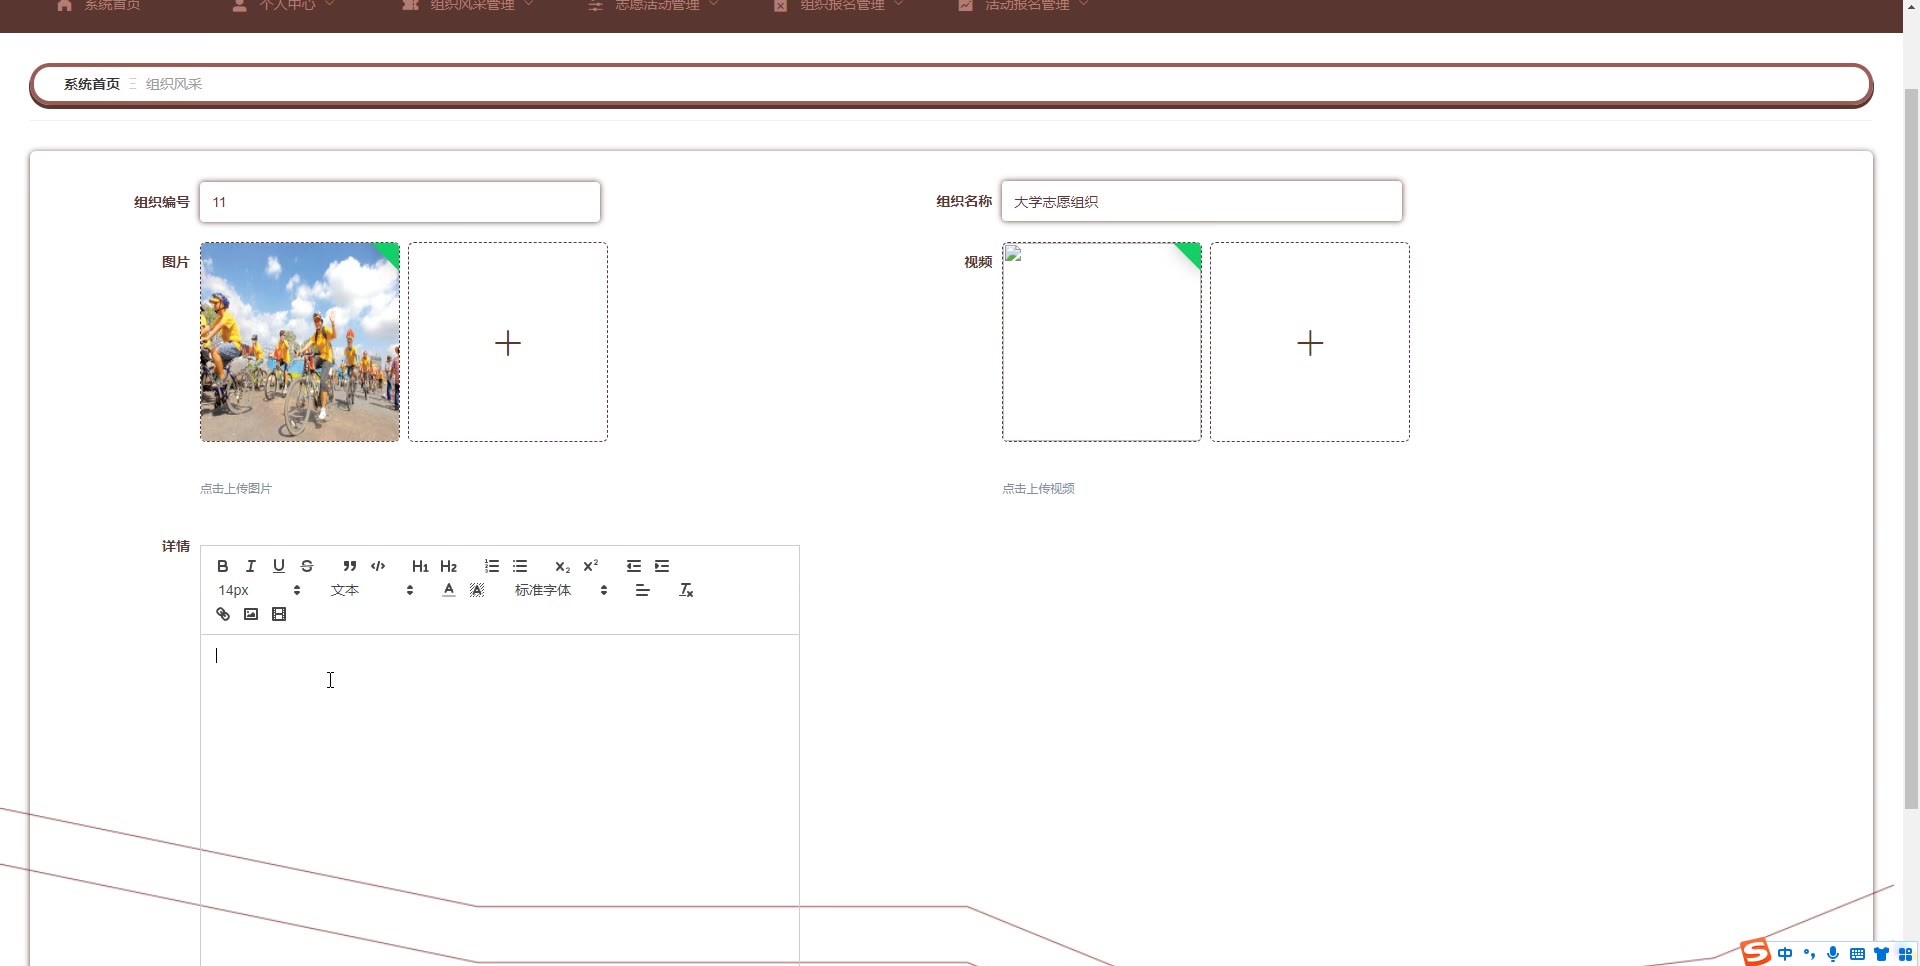Create an ordered numbered list
The image size is (1920, 966).
click(492, 566)
